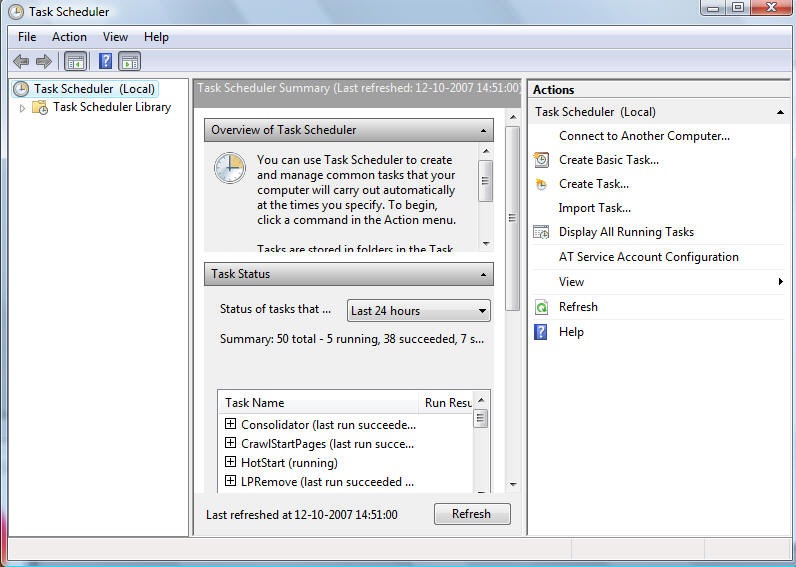Click the Task Scheduler title bar clock icon
Screen dimensions: 796x567
coord(16,11)
